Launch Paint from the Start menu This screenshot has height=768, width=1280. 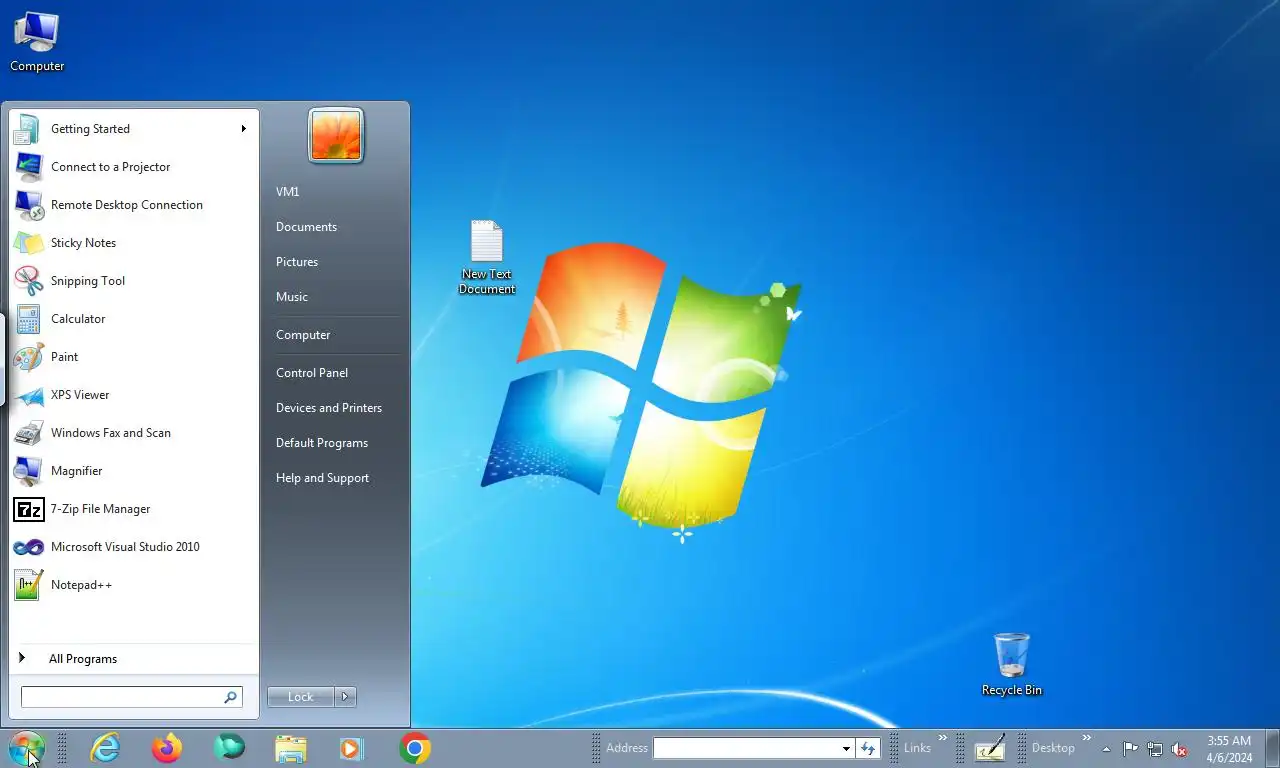pos(134,357)
